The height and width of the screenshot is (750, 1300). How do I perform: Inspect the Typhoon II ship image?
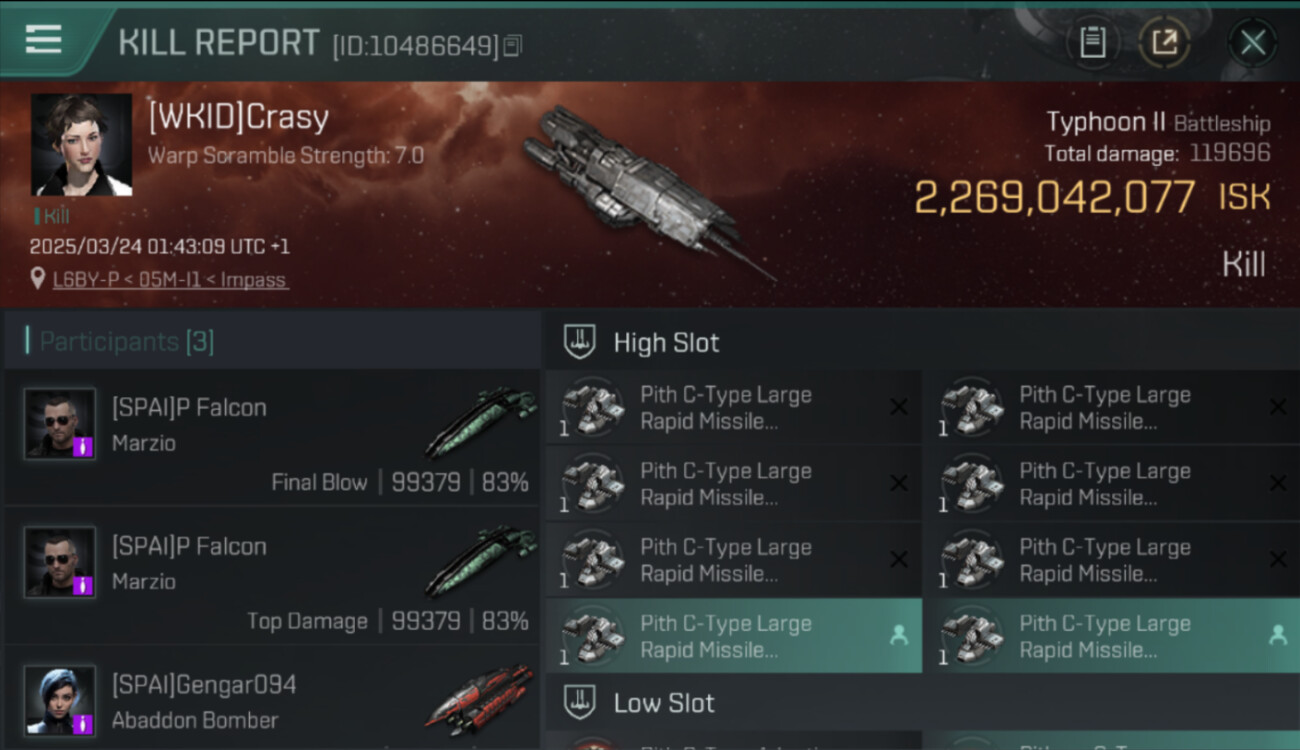pos(645,190)
